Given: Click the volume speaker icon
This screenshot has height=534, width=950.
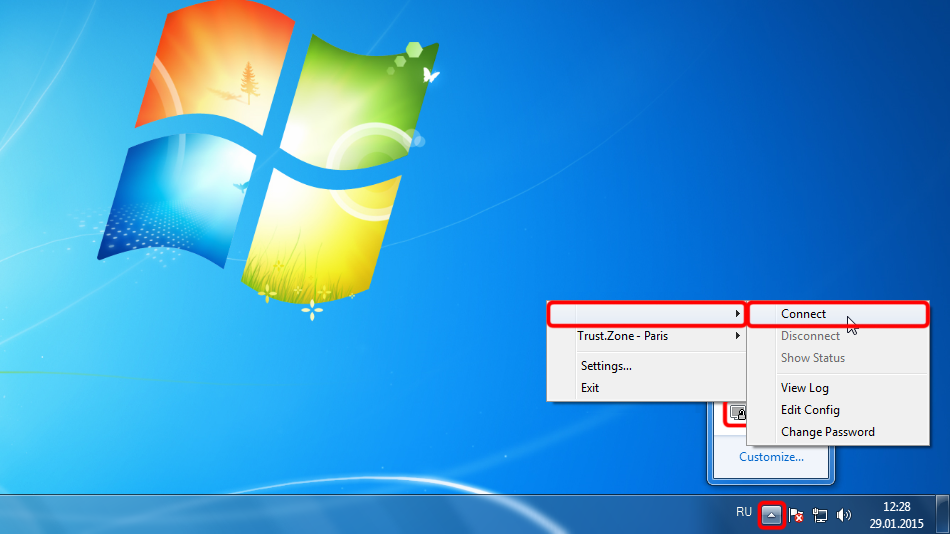Looking at the screenshot, I should pos(843,515).
